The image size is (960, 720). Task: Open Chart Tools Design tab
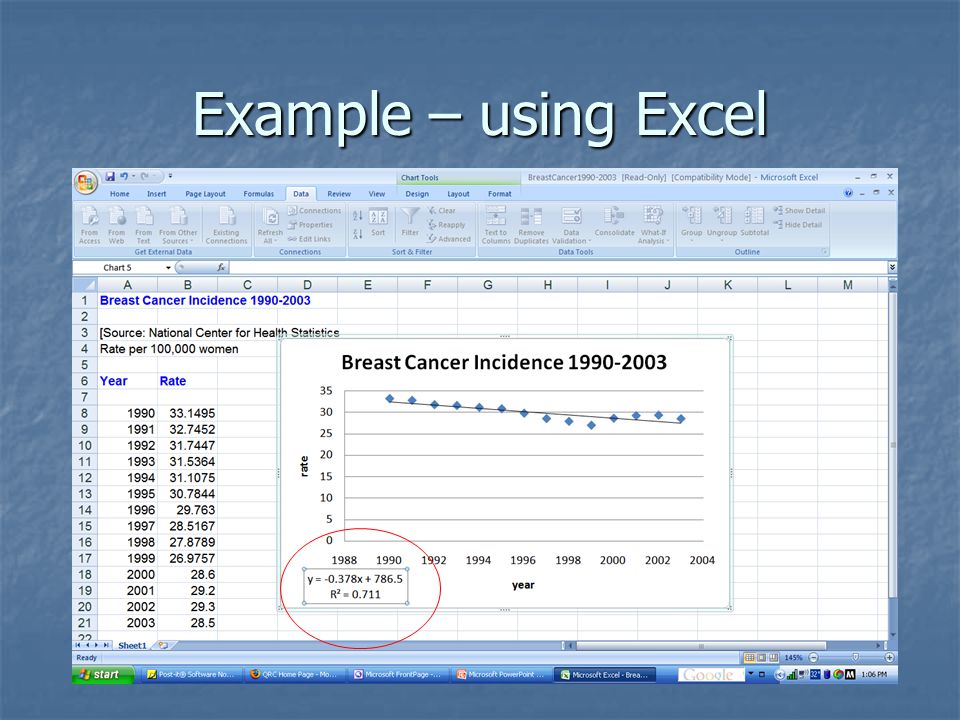pos(417,193)
